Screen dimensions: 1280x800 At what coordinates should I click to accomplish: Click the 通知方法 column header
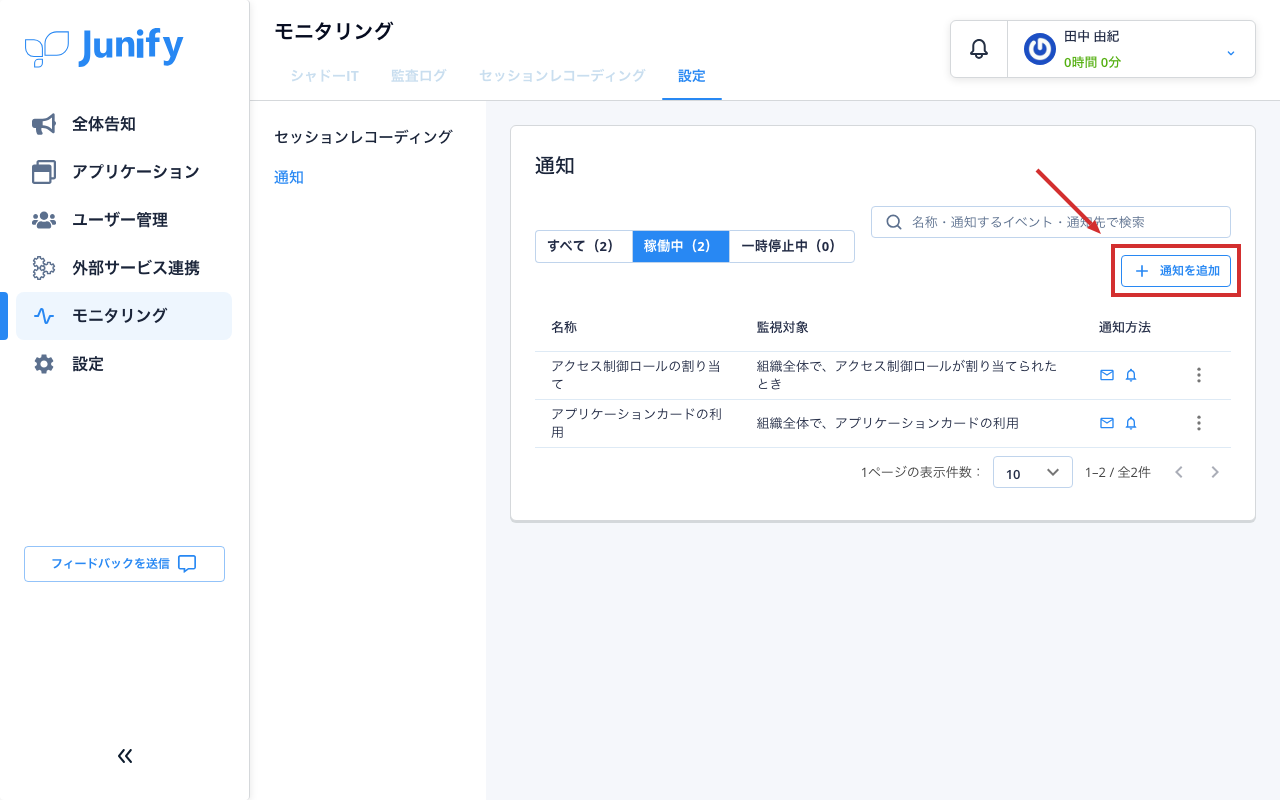pos(1125,328)
